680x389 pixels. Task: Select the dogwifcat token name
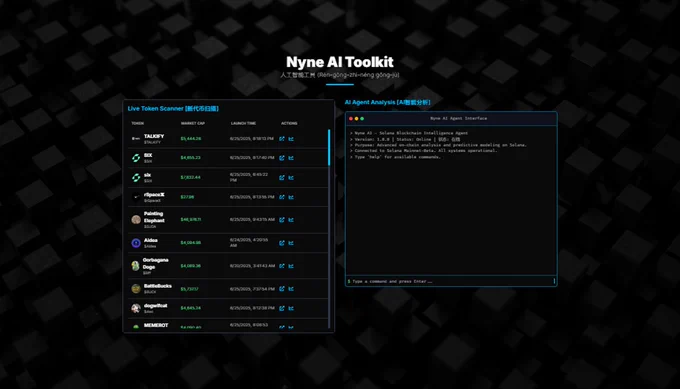pyautogui.click(x=156, y=306)
